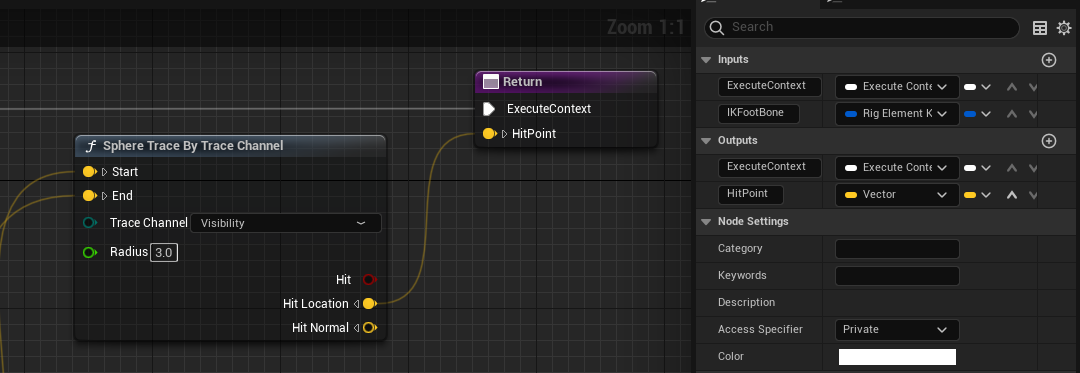This screenshot has width=1080, height=373.
Task: Open output ExecuteContext type dropdown
Action: click(x=897, y=167)
